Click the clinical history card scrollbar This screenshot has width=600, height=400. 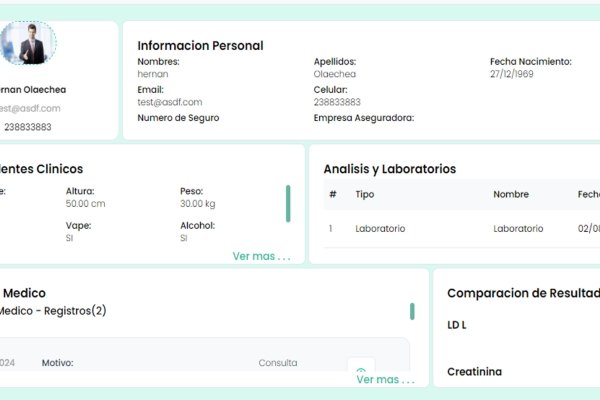click(288, 203)
